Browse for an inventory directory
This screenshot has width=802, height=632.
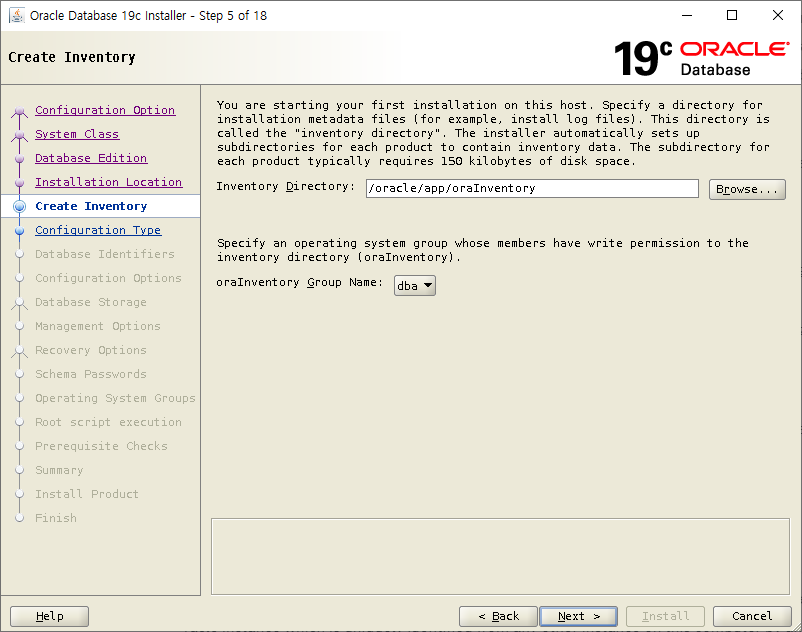[x=747, y=189]
